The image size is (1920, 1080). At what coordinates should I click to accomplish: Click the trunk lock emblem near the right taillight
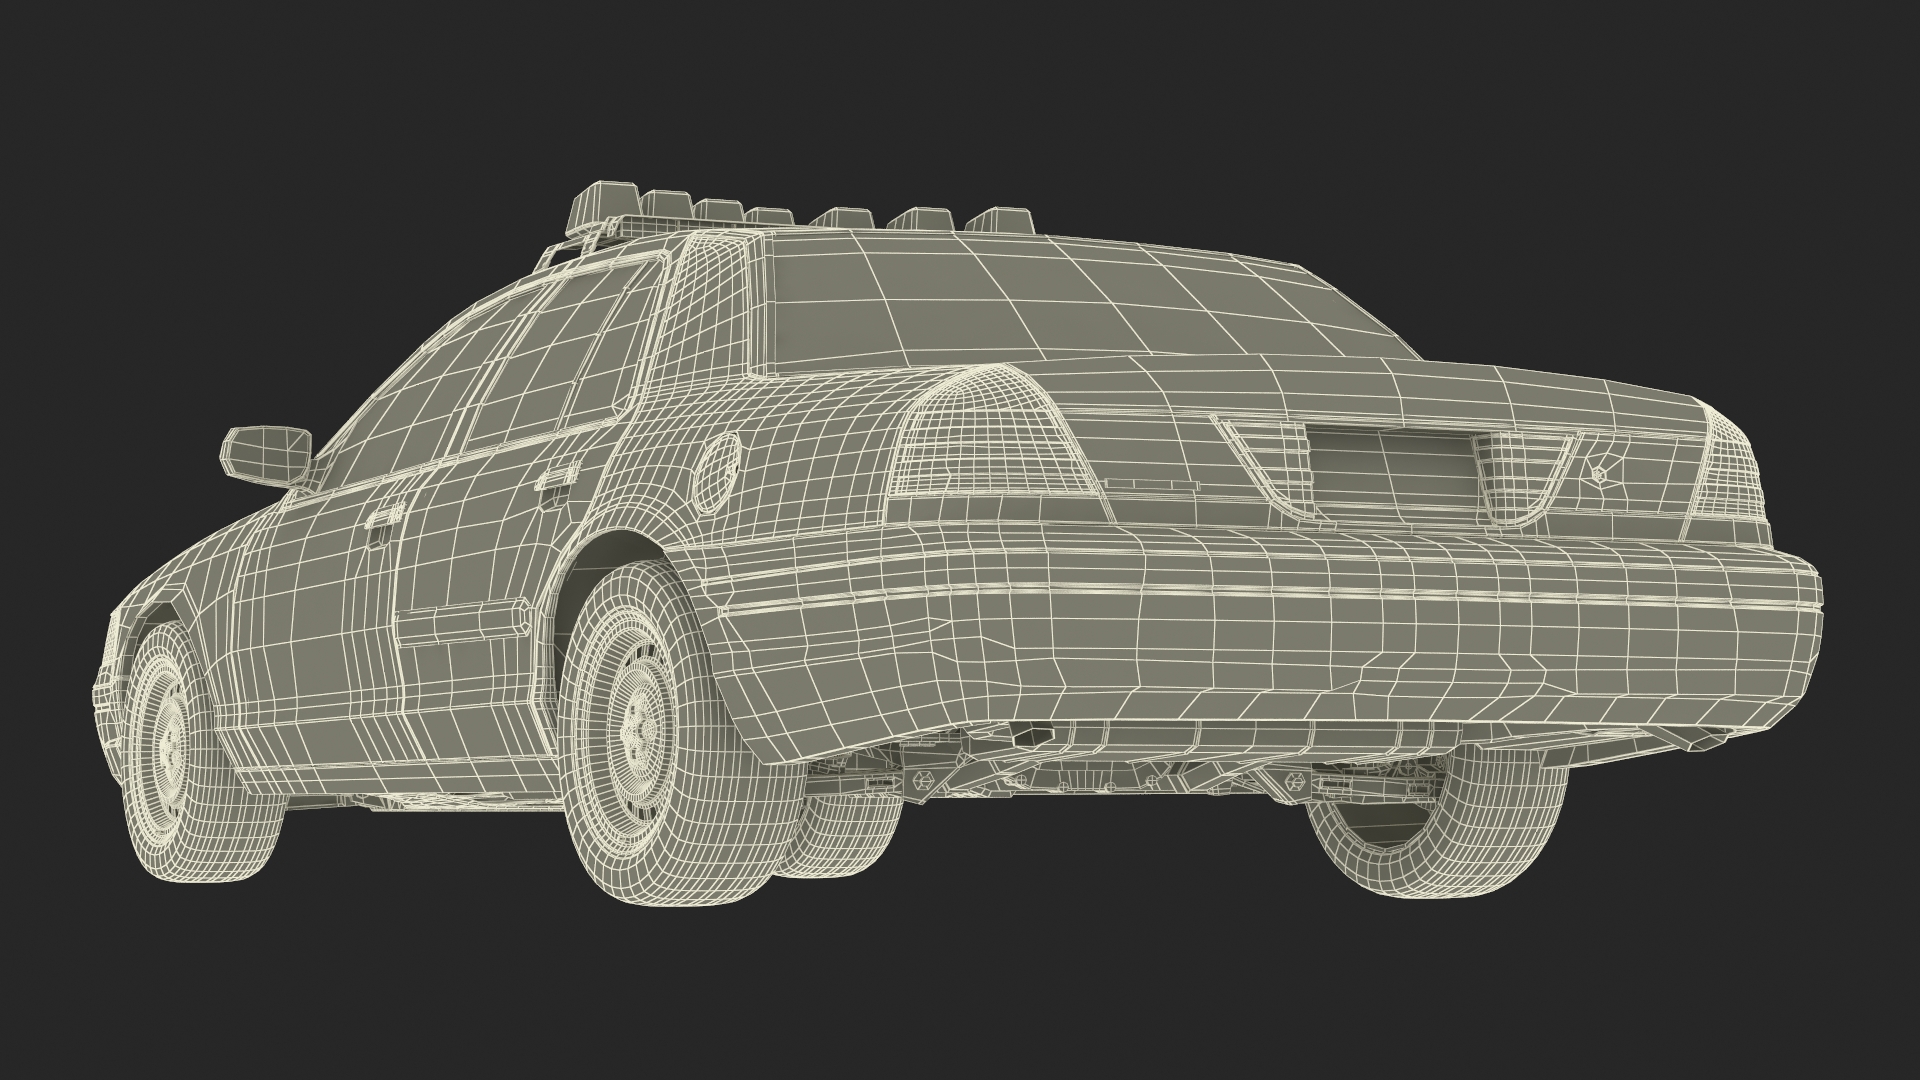[x=1597, y=477]
